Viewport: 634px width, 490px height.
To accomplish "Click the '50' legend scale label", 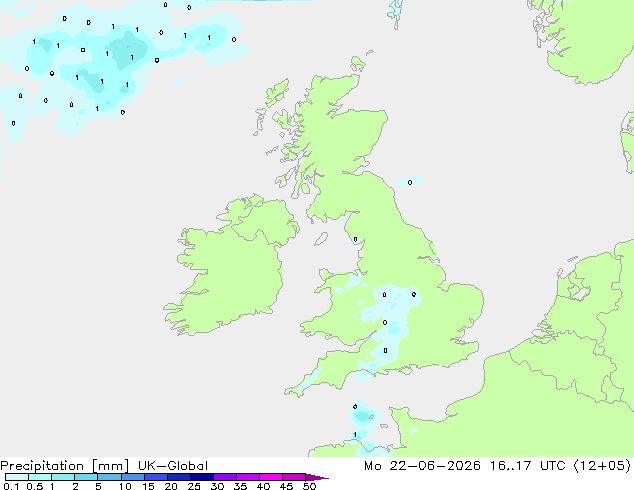I will point(309,486).
